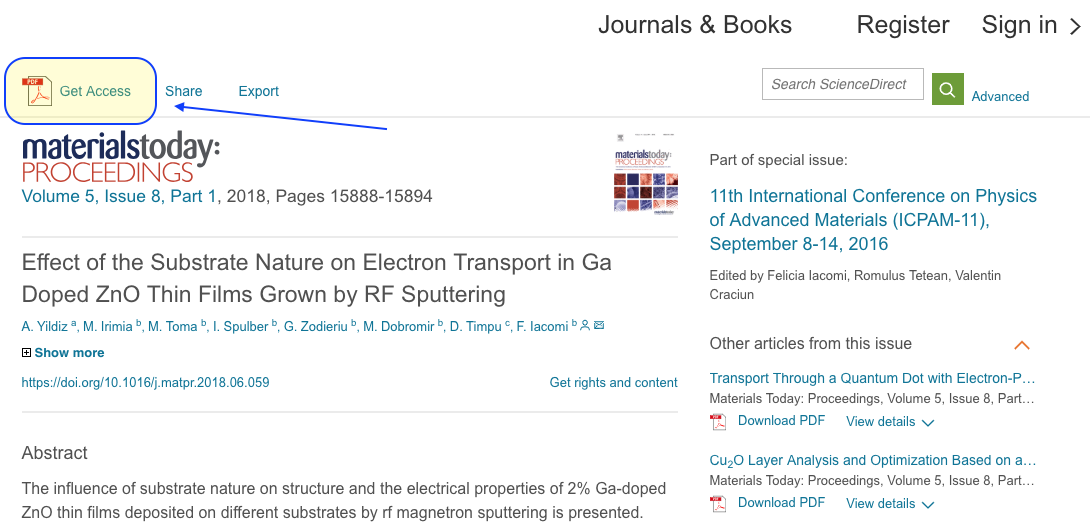This screenshot has width=1090, height=526.
Task: Click the PDF icon beside Get Access
Action: [x=37, y=91]
